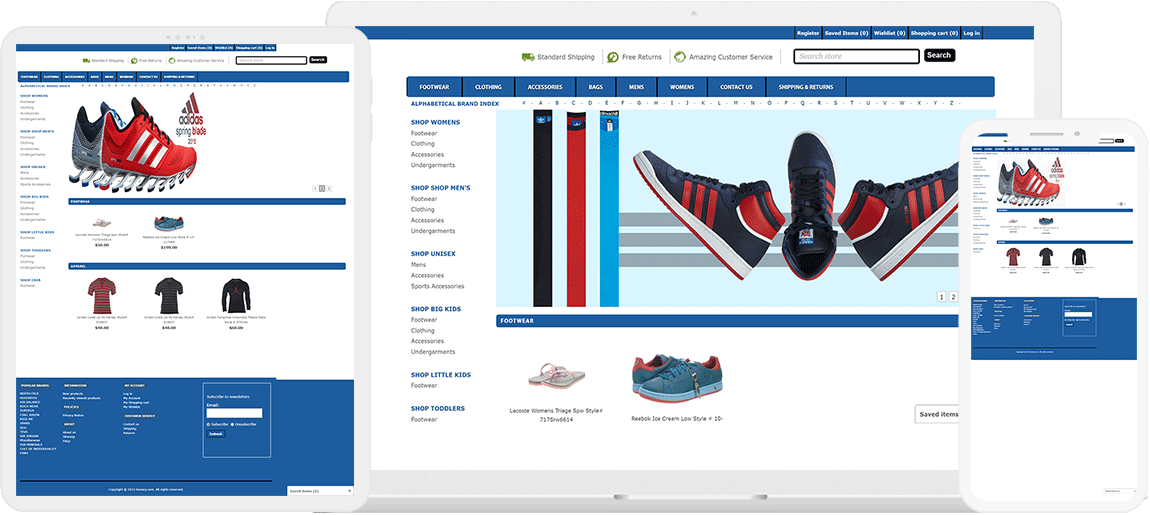Focus the Search store field on laptop
Image resolution: width=1150 pixels, height=515 pixels.
click(856, 56)
